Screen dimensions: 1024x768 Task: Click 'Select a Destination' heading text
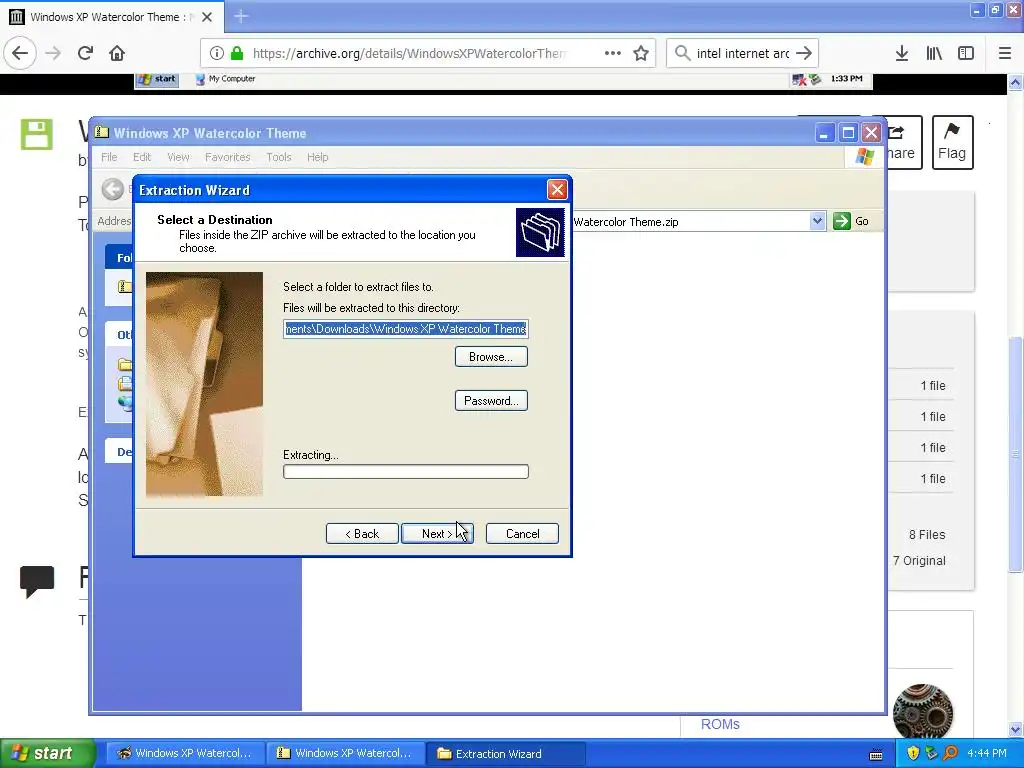tap(215, 219)
